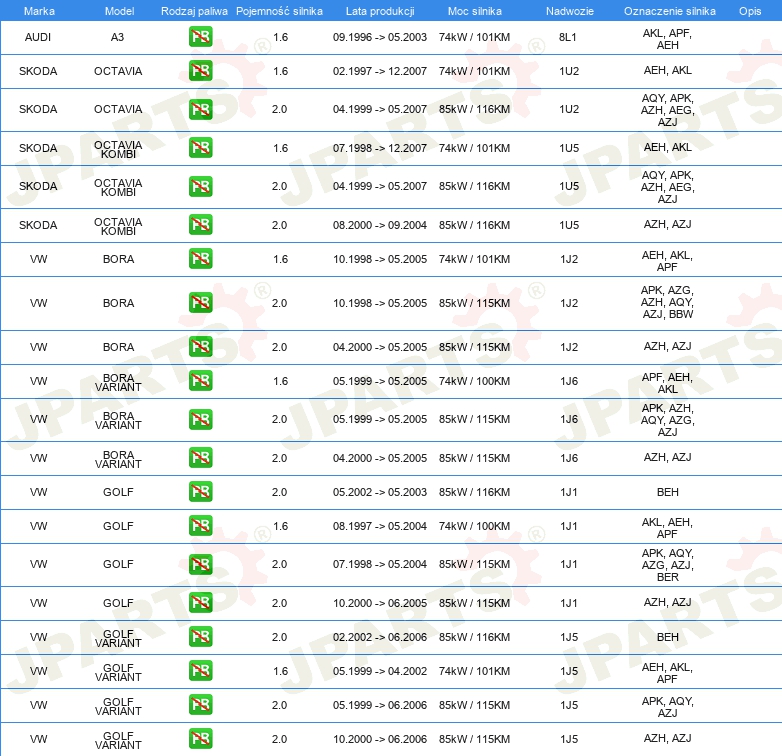
Task: Click fuel icon in Golf row with BER engine
Action: click(x=200, y=565)
